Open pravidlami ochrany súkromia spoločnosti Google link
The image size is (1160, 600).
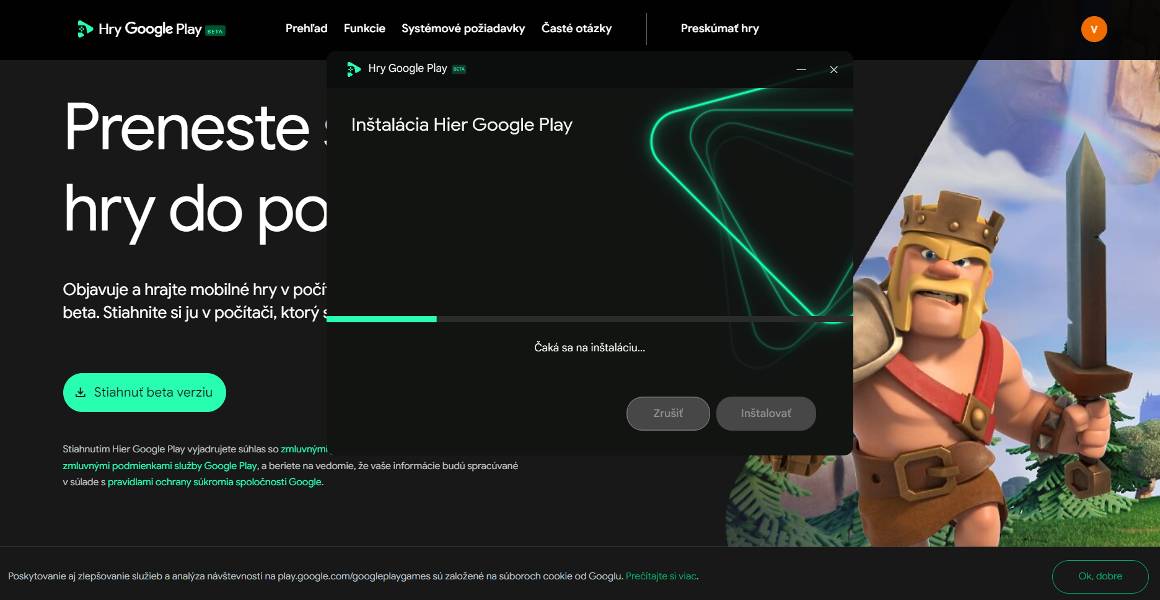click(215, 482)
